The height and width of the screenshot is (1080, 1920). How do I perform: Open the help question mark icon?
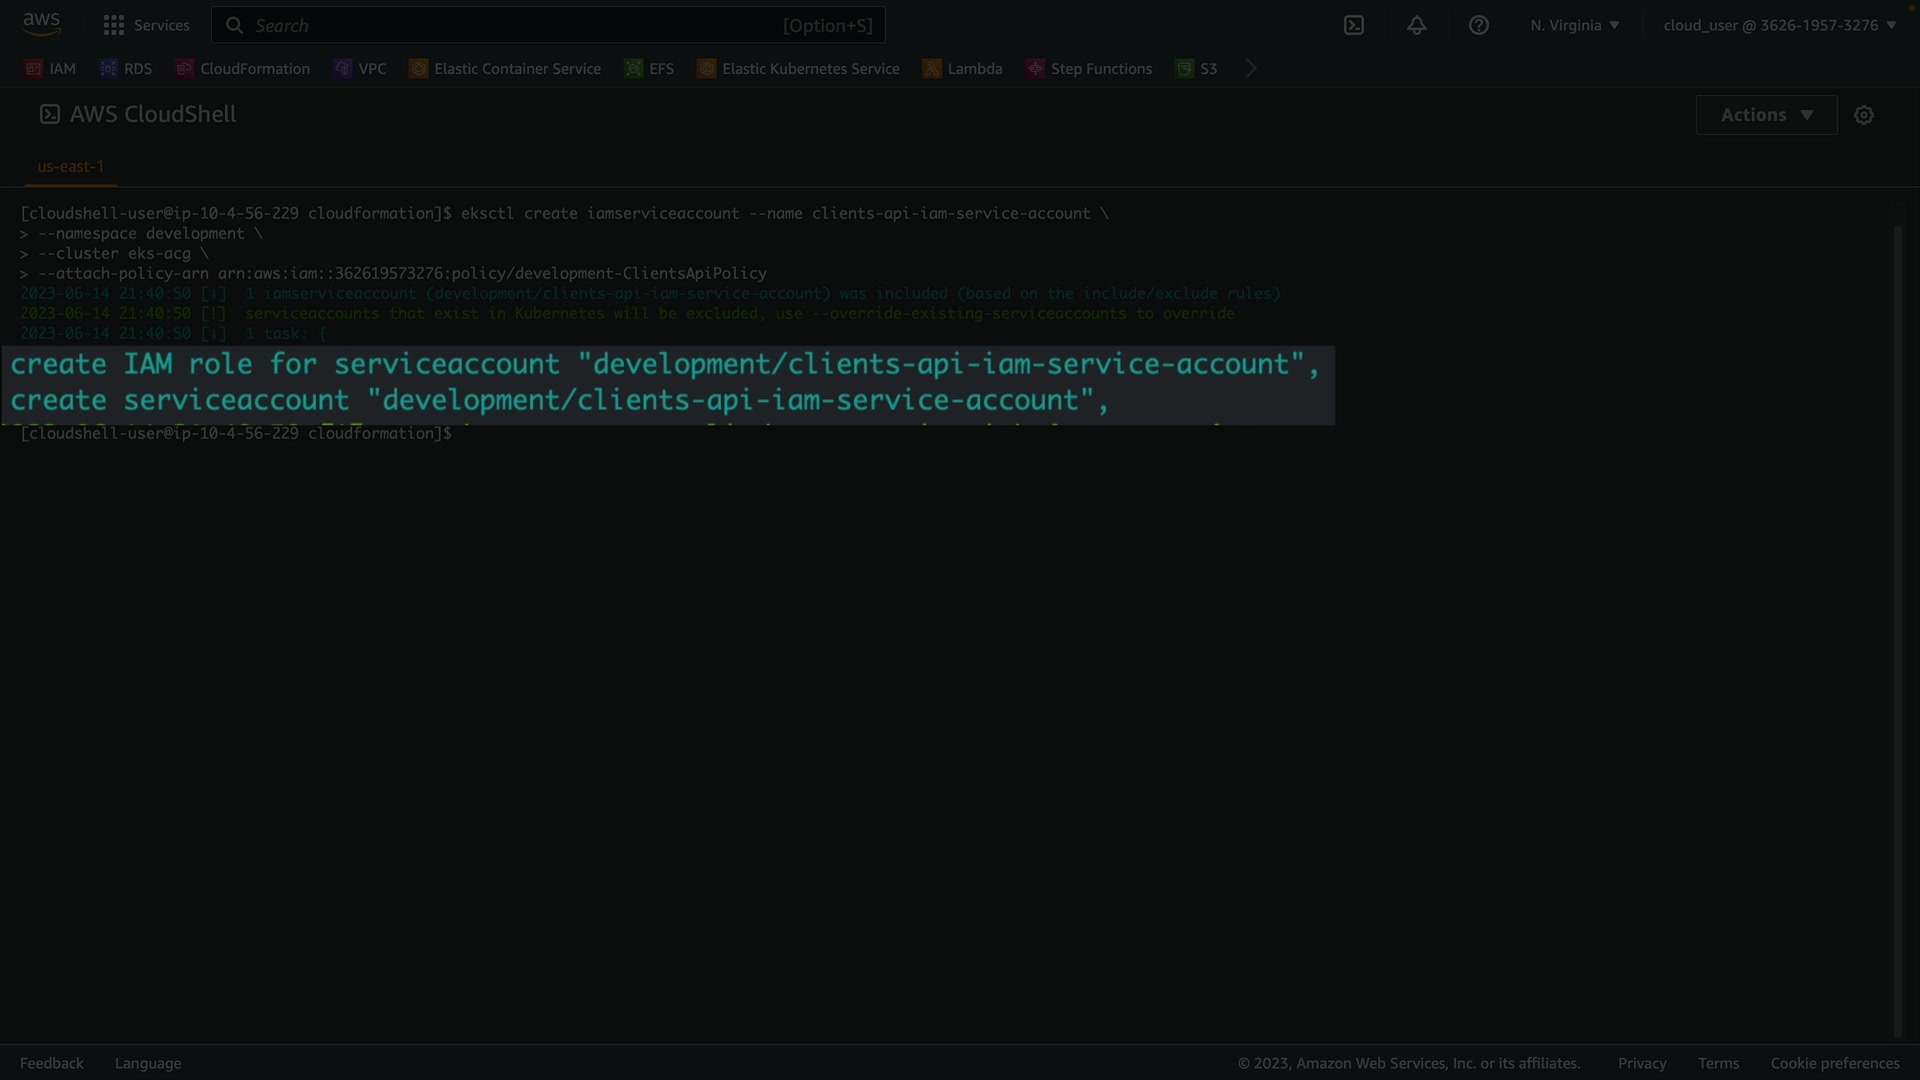[x=1479, y=25]
